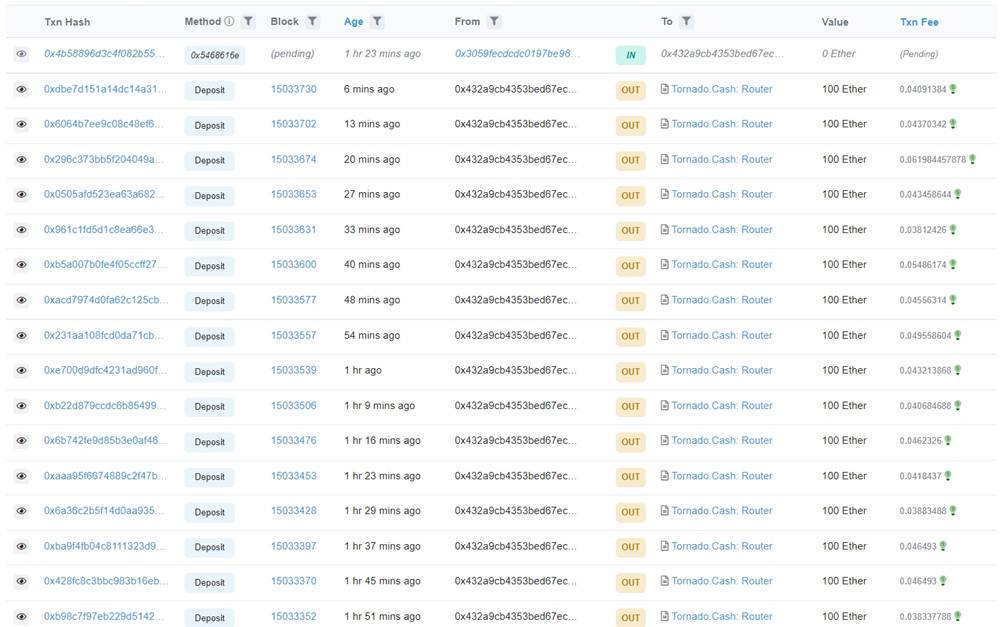This screenshot has width=1000, height=627.
Task: Click gas icon beside fee 0.0462326
Action: tap(948, 441)
